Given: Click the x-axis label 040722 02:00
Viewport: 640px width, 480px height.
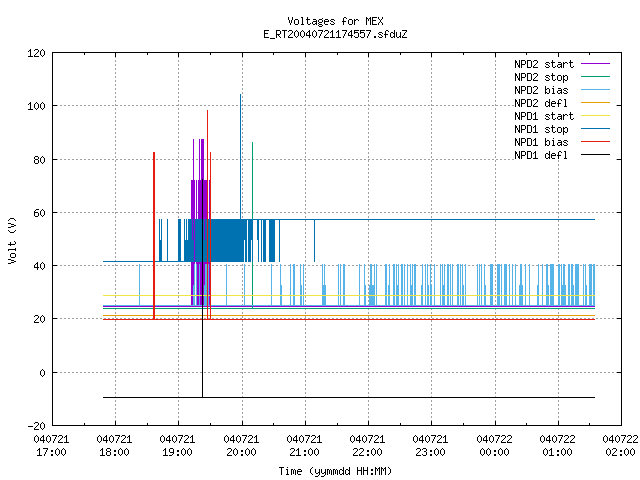Looking at the screenshot, I should 620,446.
